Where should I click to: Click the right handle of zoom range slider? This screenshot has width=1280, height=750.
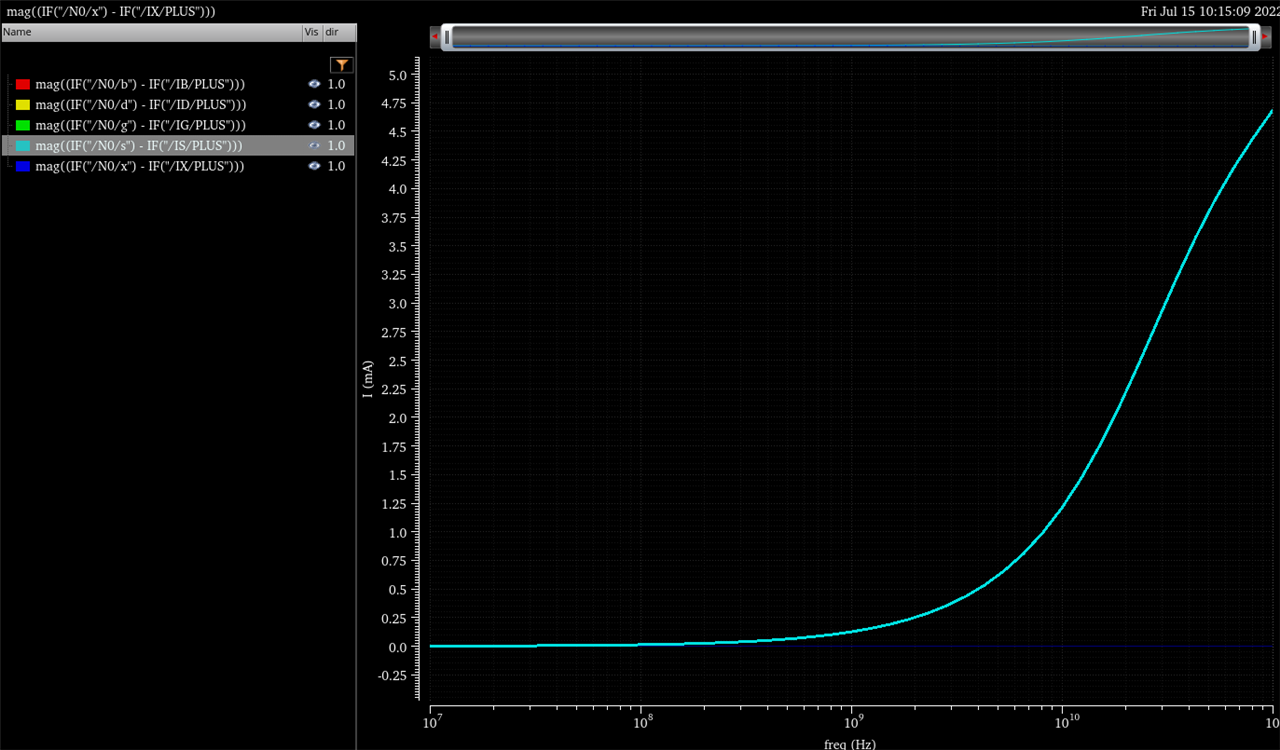click(1254, 37)
